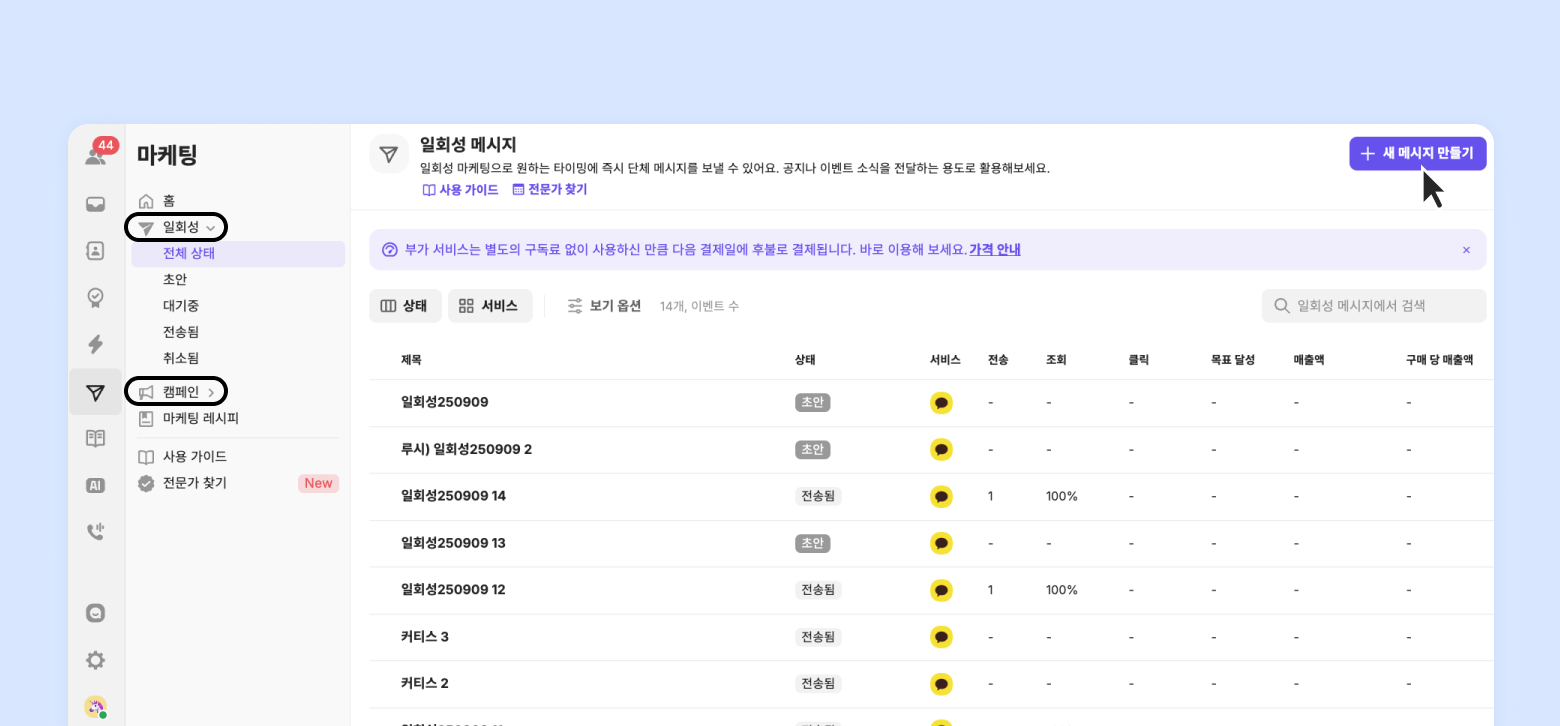Open message 루시) 일회성250909 2
This screenshot has height=726, width=1560.
coord(466,449)
